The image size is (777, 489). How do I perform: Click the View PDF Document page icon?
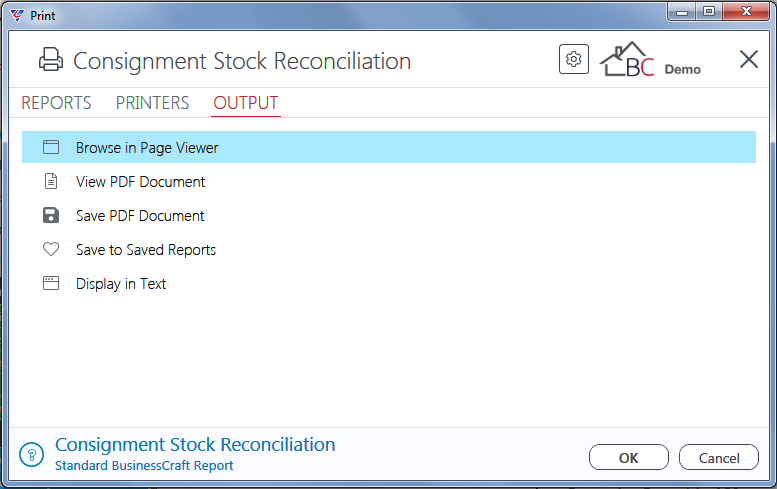pyautogui.click(x=51, y=181)
